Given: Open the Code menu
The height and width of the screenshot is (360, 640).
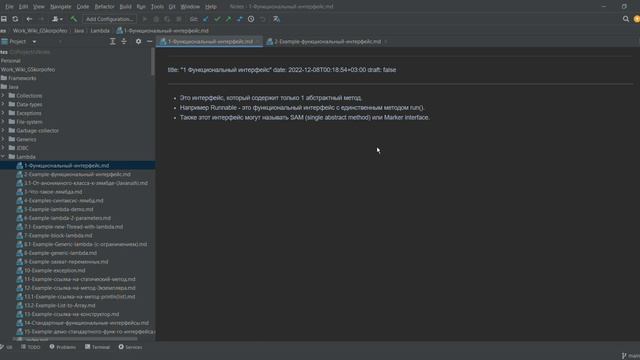Looking at the screenshot, I should coord(83,7).
